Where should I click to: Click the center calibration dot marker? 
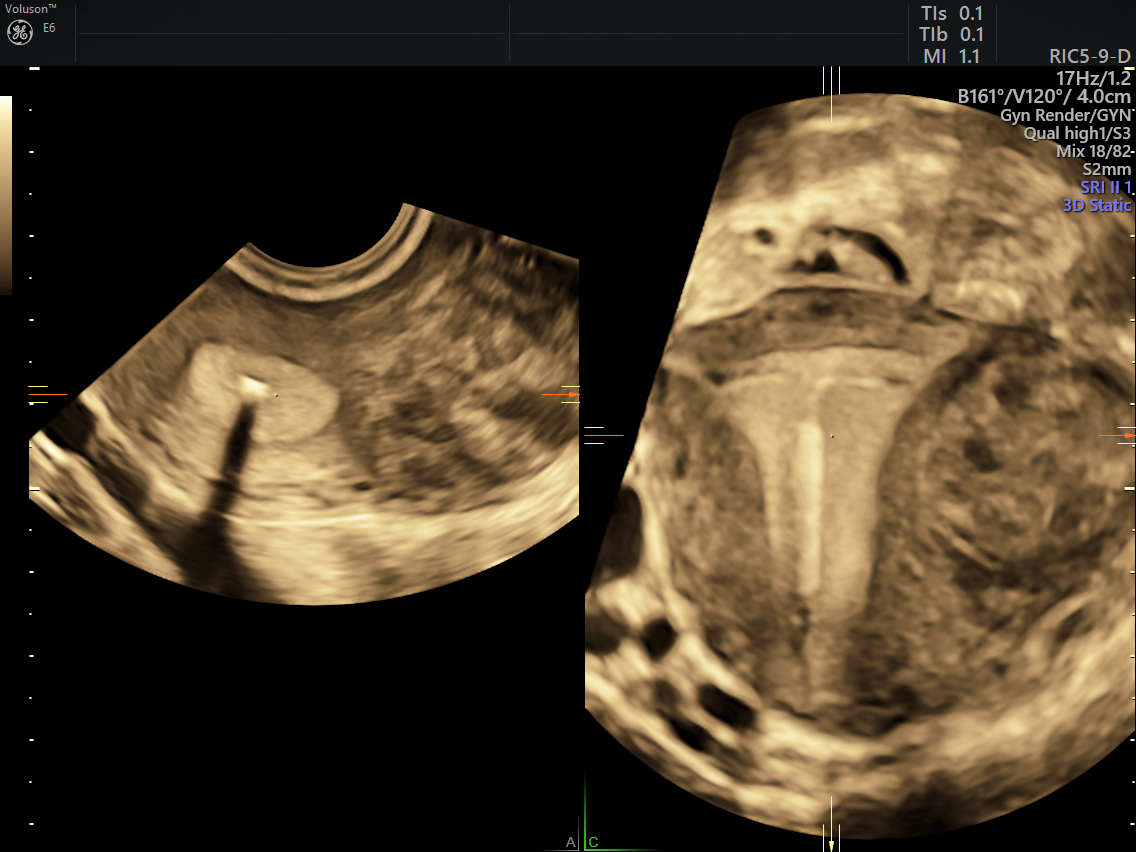(831, 436)
